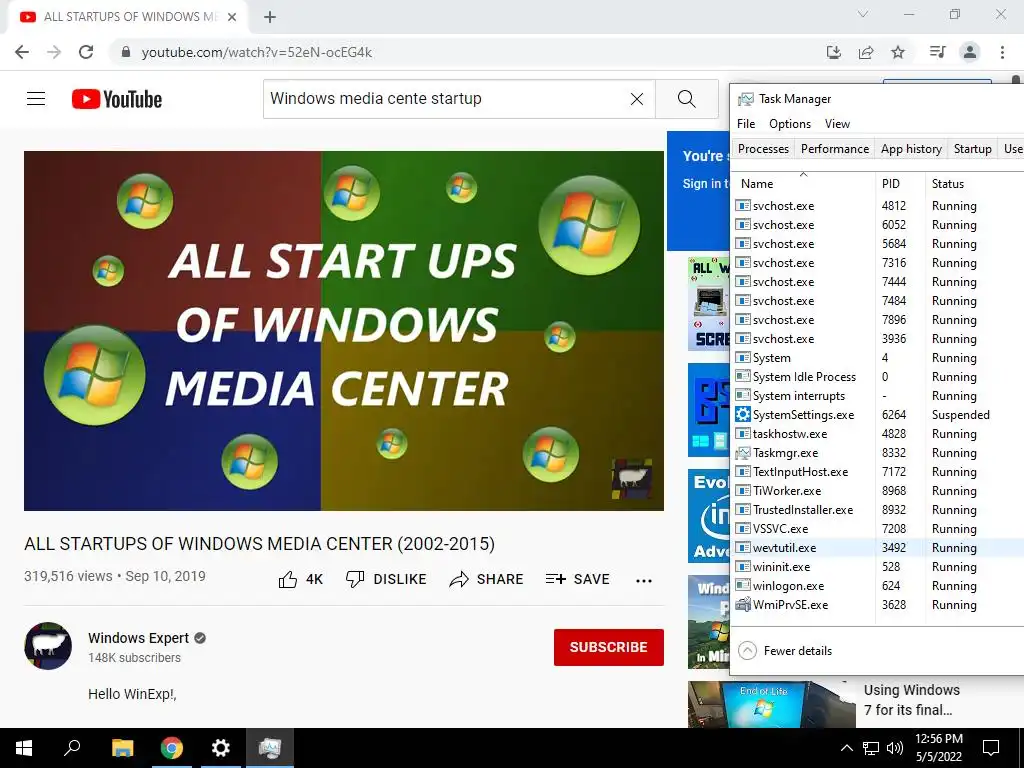Open suggested video Using Windows 7
1024x768 pixels.
click(x=912, y=700)
